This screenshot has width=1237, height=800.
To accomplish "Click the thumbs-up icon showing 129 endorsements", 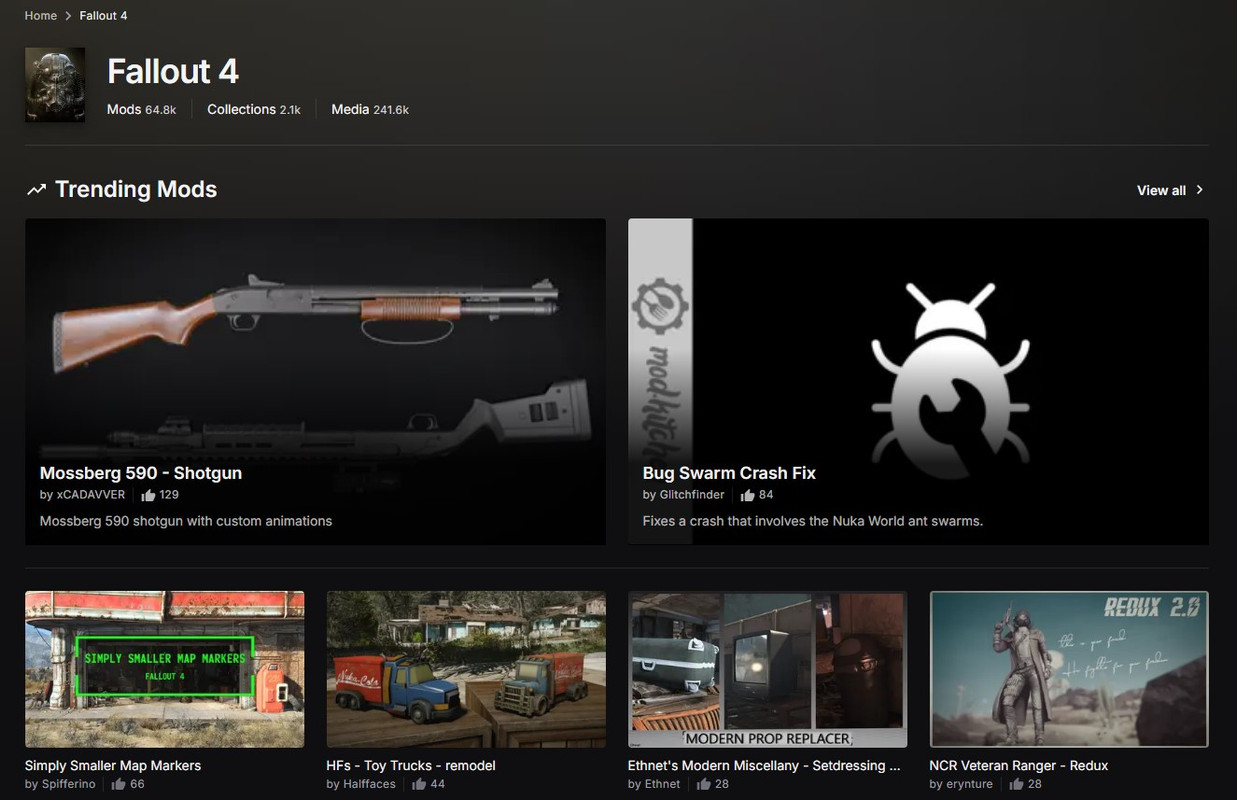I will tap(148, 495).
